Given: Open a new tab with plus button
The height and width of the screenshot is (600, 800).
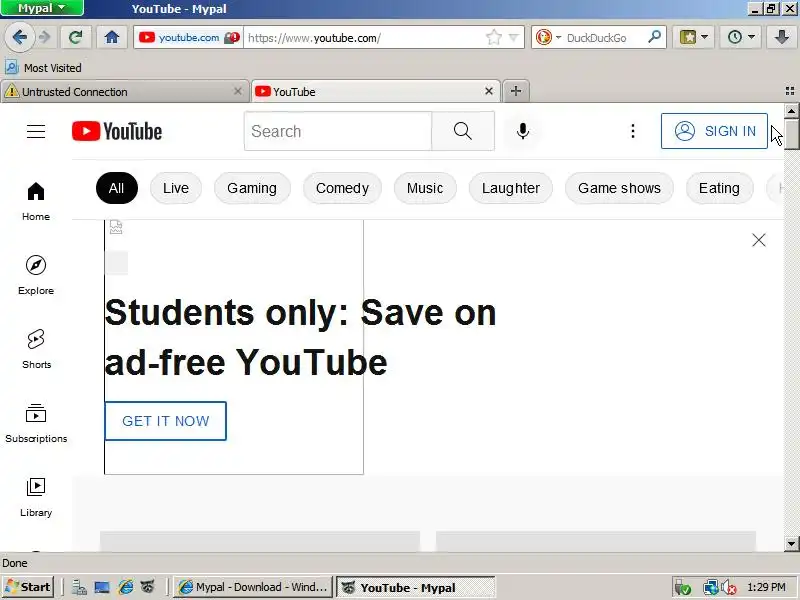Looking at the screenshot, I should (x=516, y=91).
